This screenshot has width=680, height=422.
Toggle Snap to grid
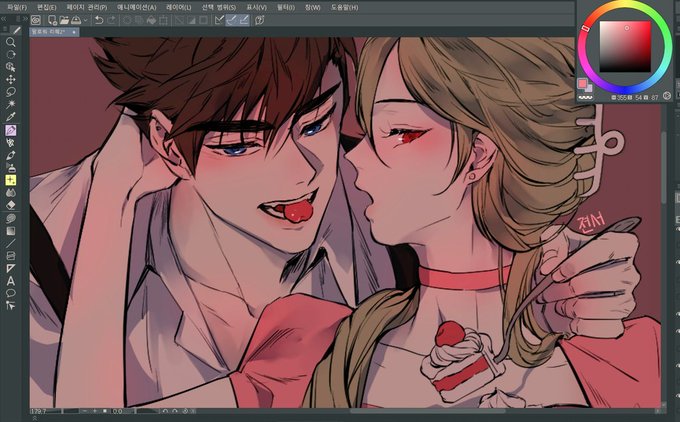244,20
